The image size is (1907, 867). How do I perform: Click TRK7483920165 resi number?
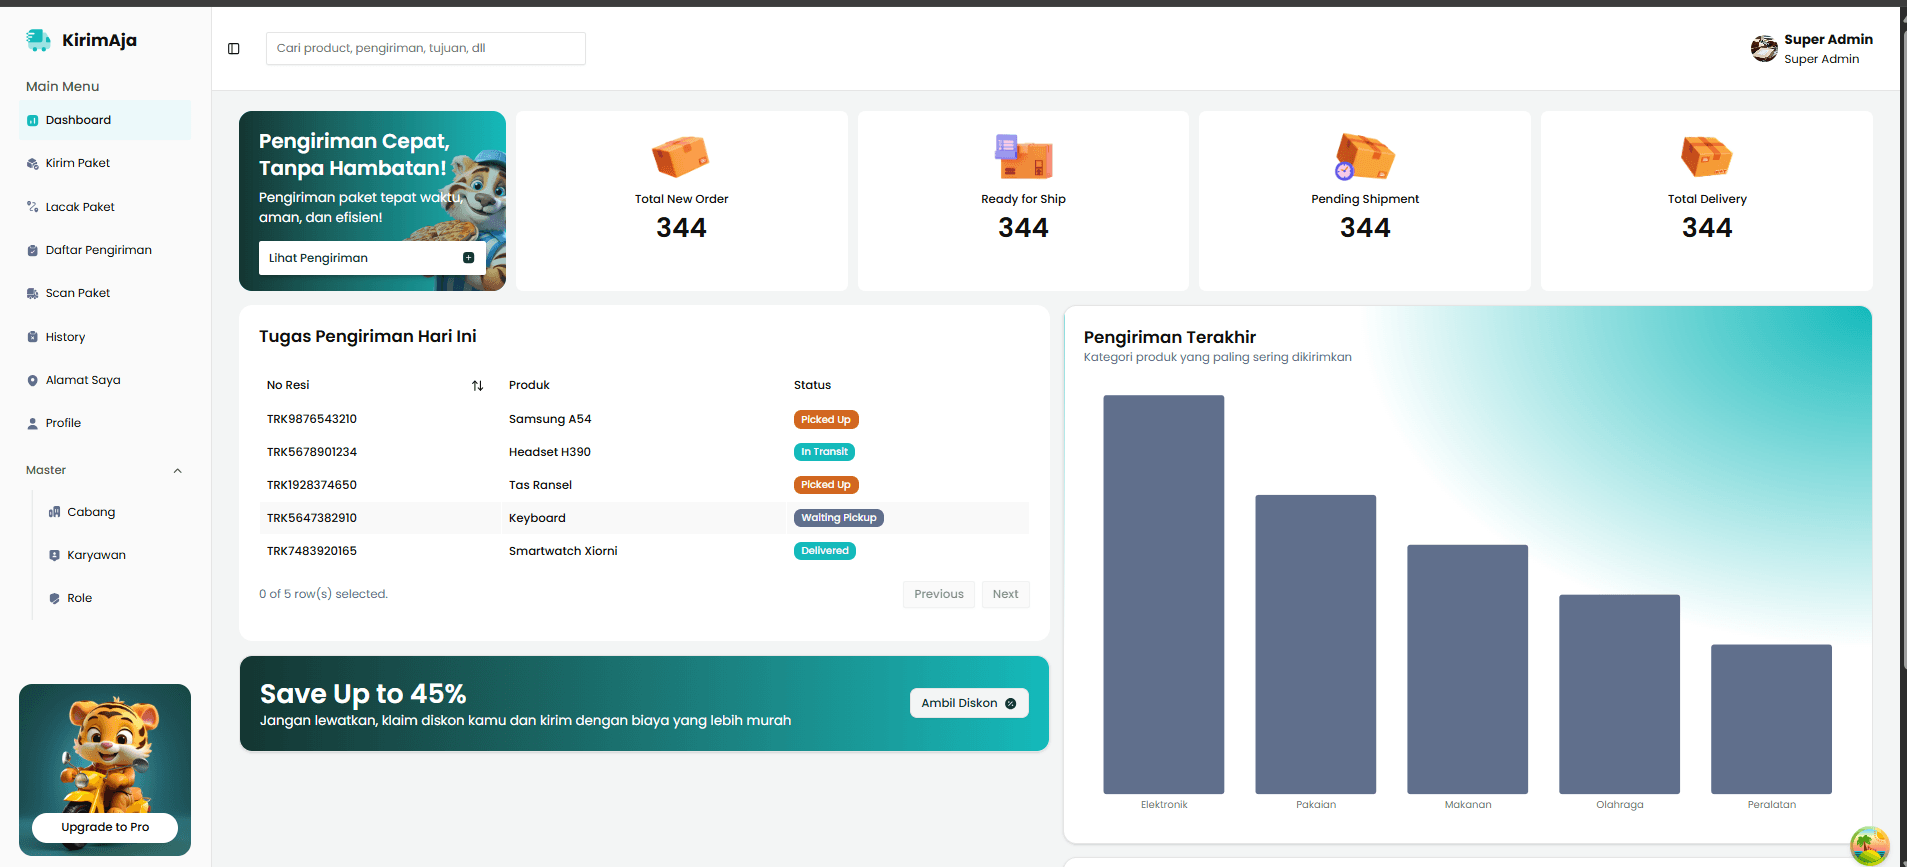(x=312, y=551)
